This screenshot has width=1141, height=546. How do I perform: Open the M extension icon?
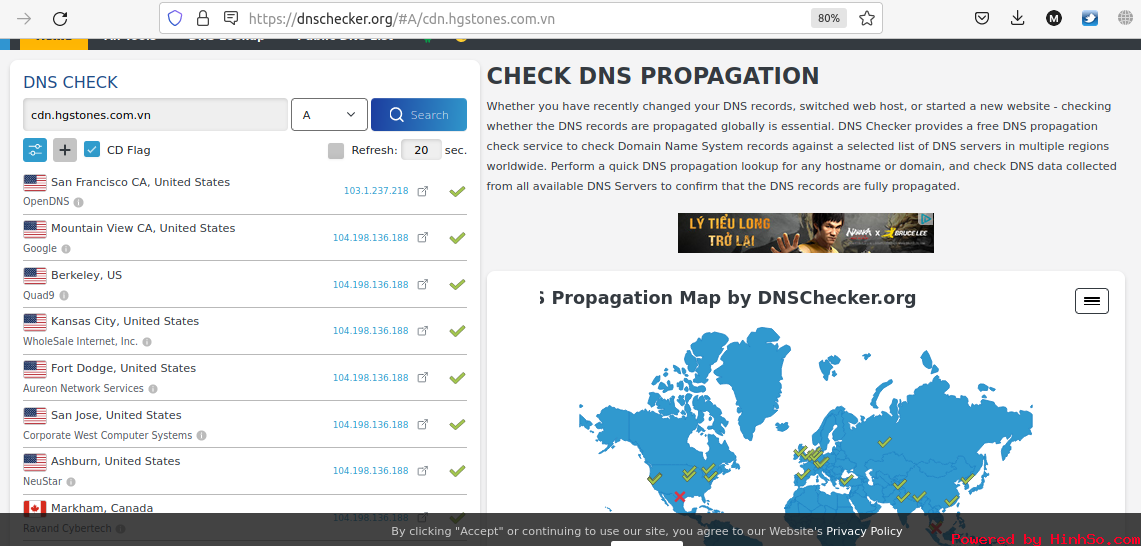(1054, 19)
